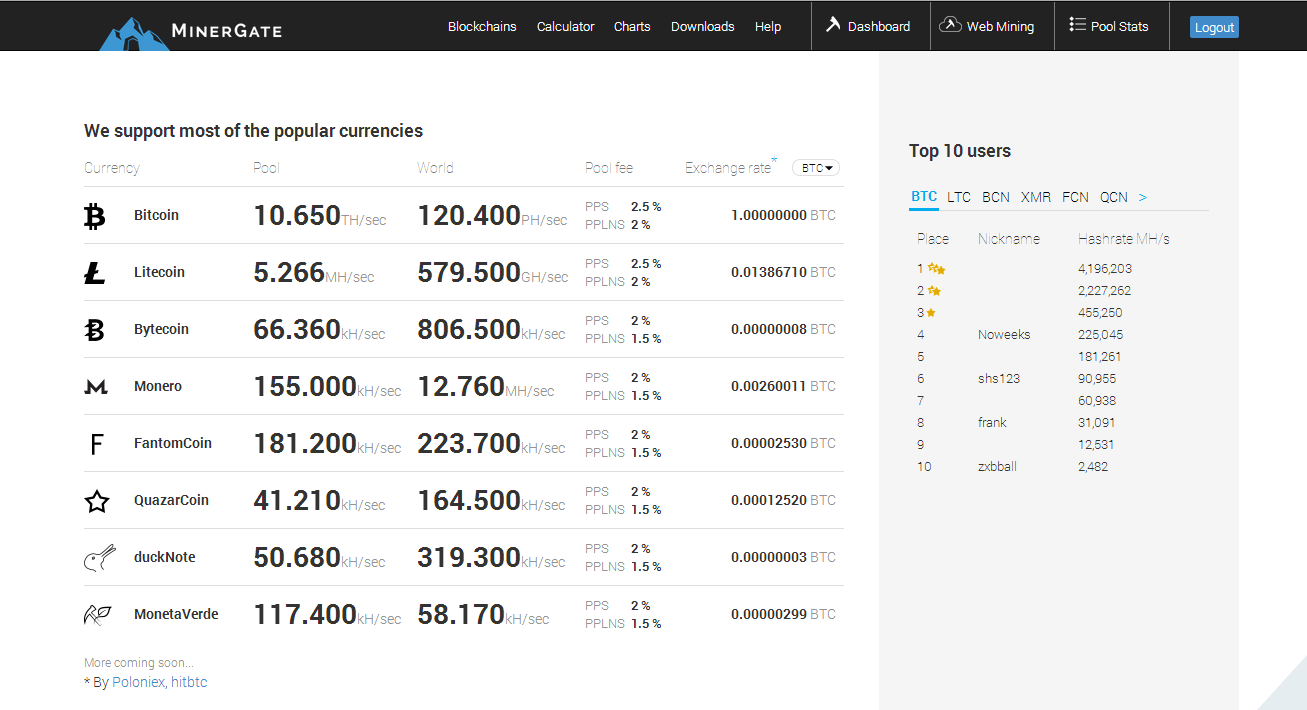Click the MinerGate brand name
This screenshot has height=710, width=1307.
coord(226,30)
